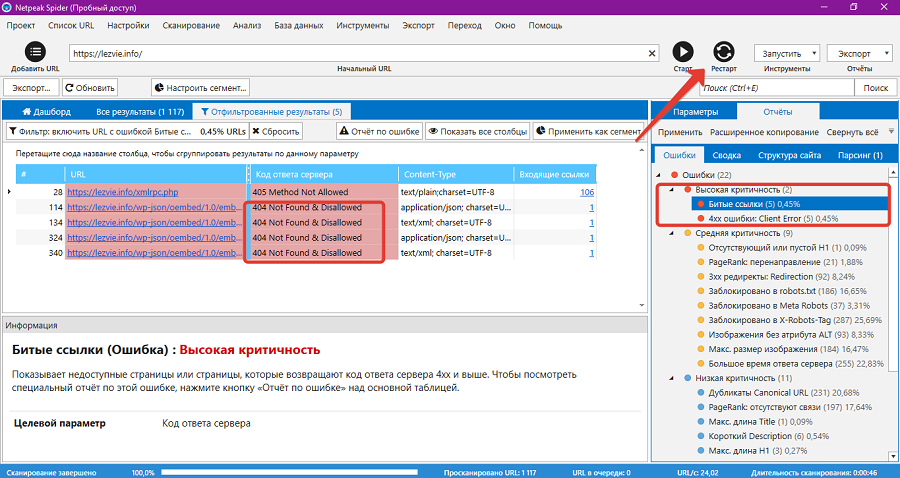Open the Настройки menu
Screen dimensions: 900x478
point(128,25)
